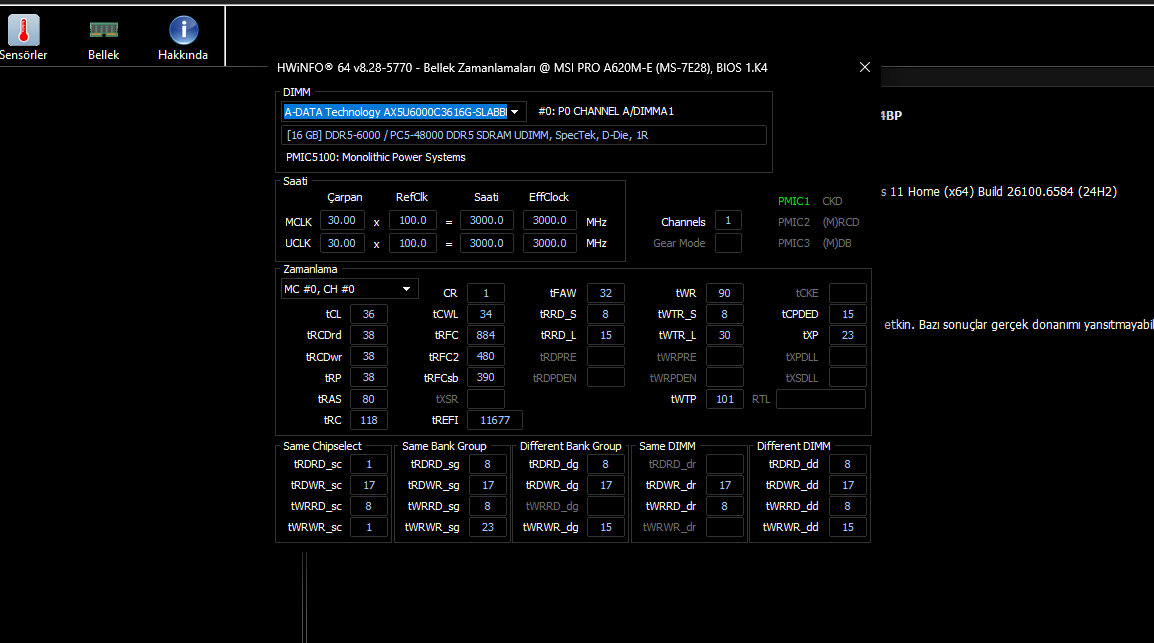Viewport: 1154px width, 643px height.
Task: Click the Windows 11 Home build text behind
Action: (999, 191)
